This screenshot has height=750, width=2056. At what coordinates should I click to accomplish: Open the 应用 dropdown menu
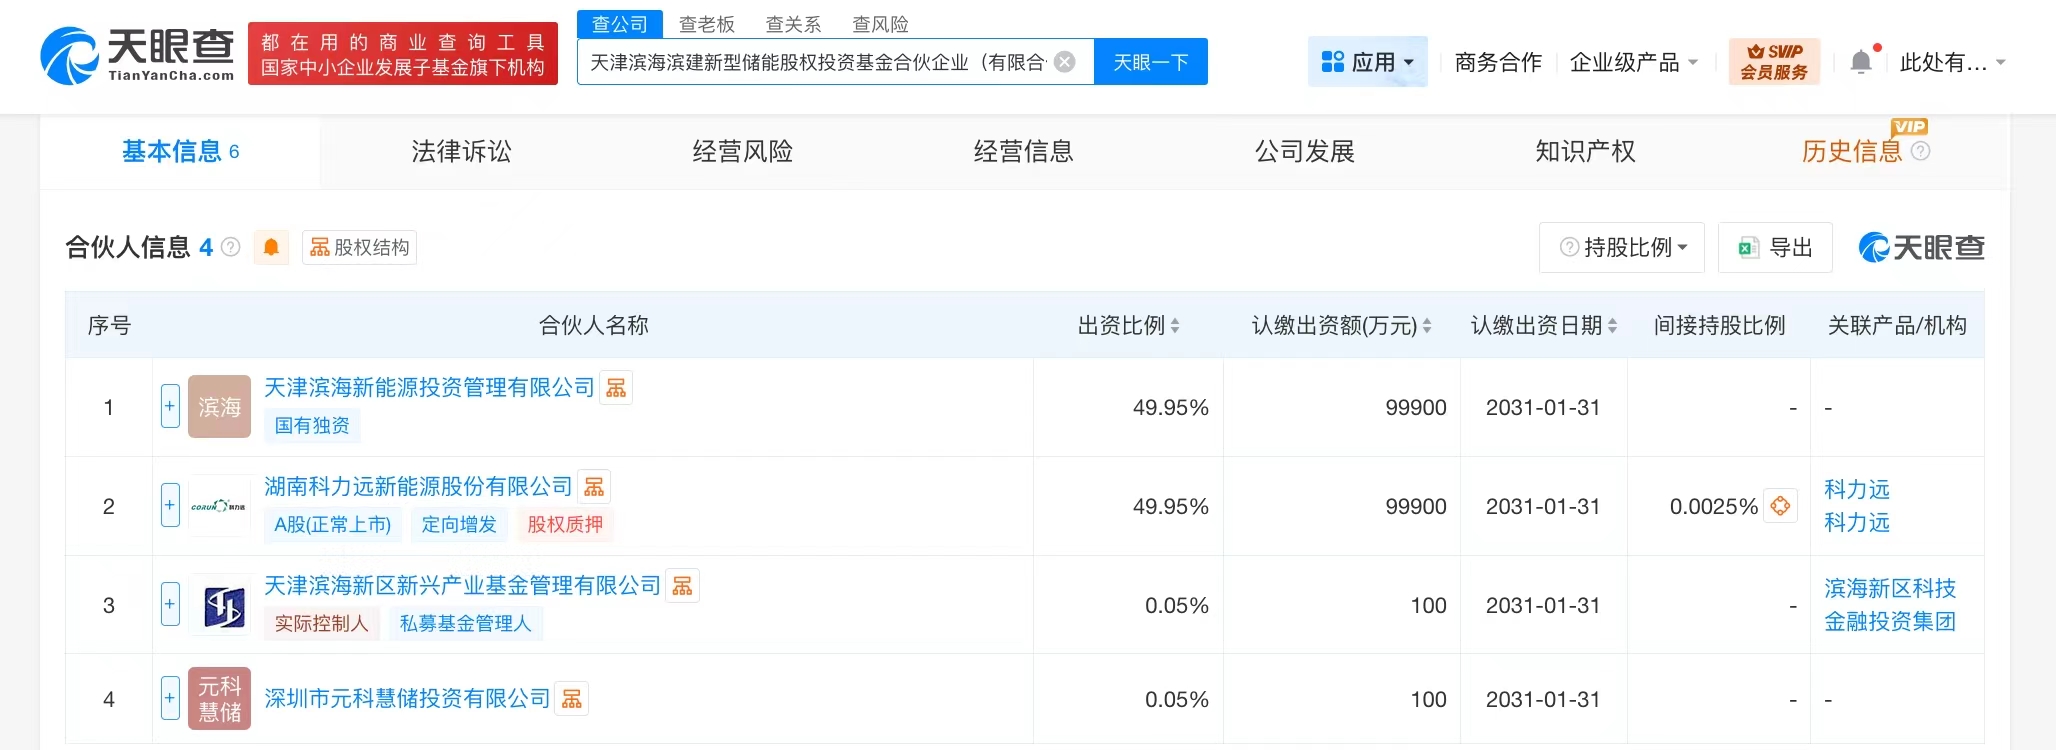pyautogui.click(x=1367, y=62)
